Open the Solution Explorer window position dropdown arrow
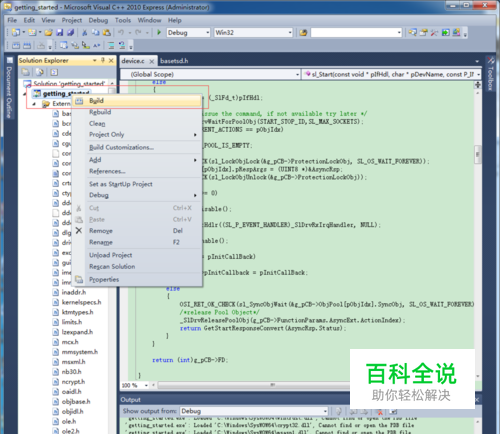This screenshot has width=500, height=434. pyautogui.click(x=95, y=60)
